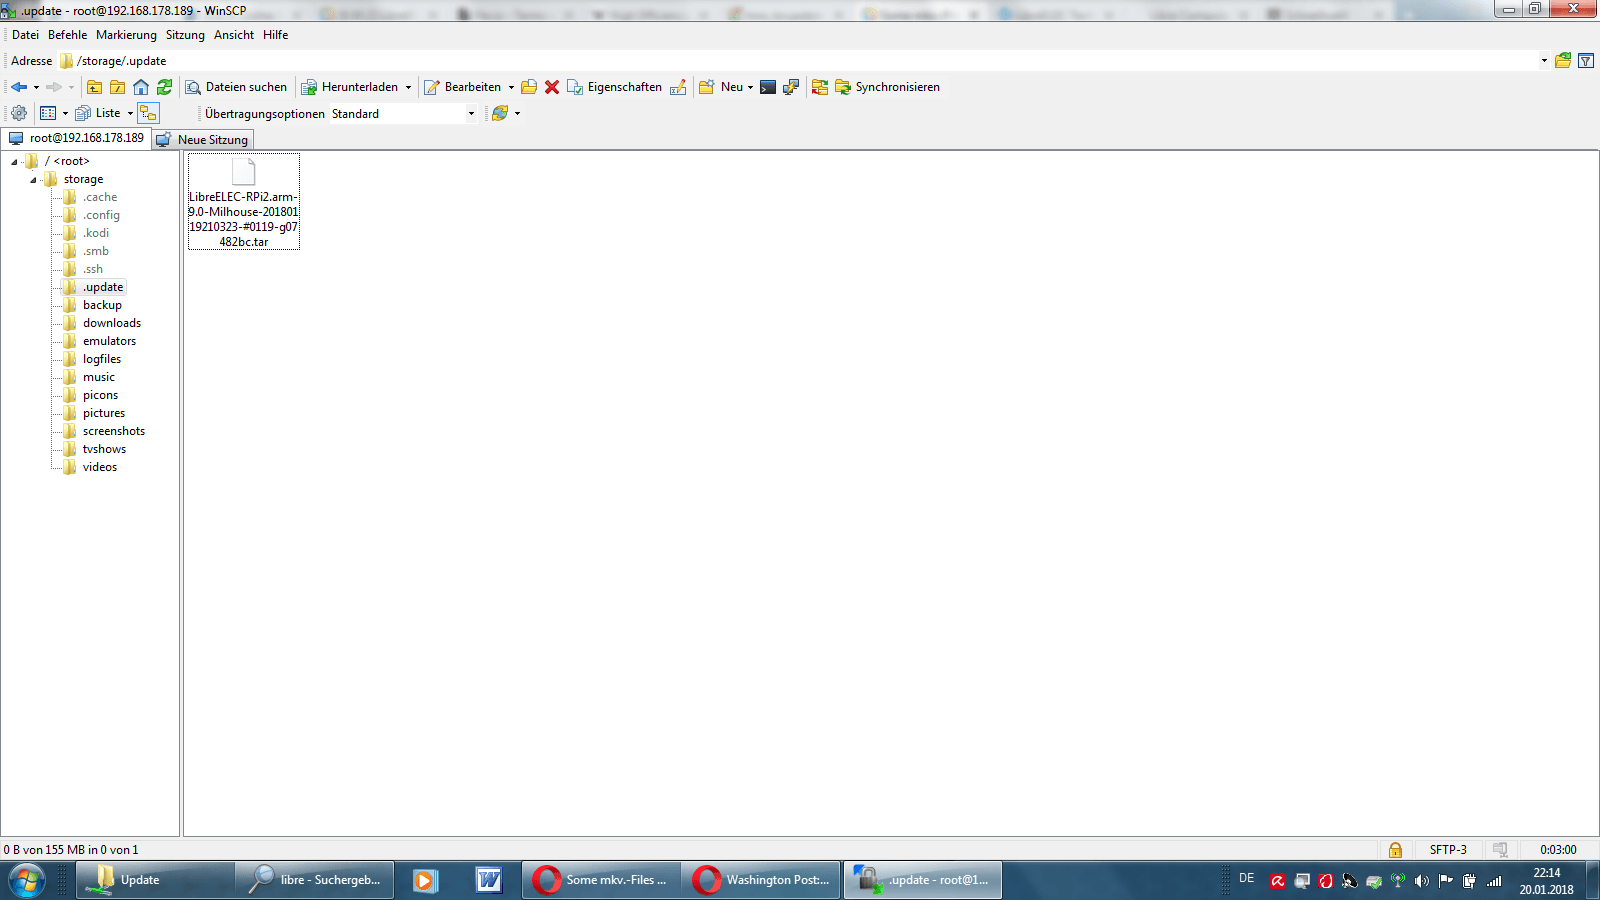This screenshot has height=900, width=1600.
Task: Open the Sitzung menu
Action: 185,35
